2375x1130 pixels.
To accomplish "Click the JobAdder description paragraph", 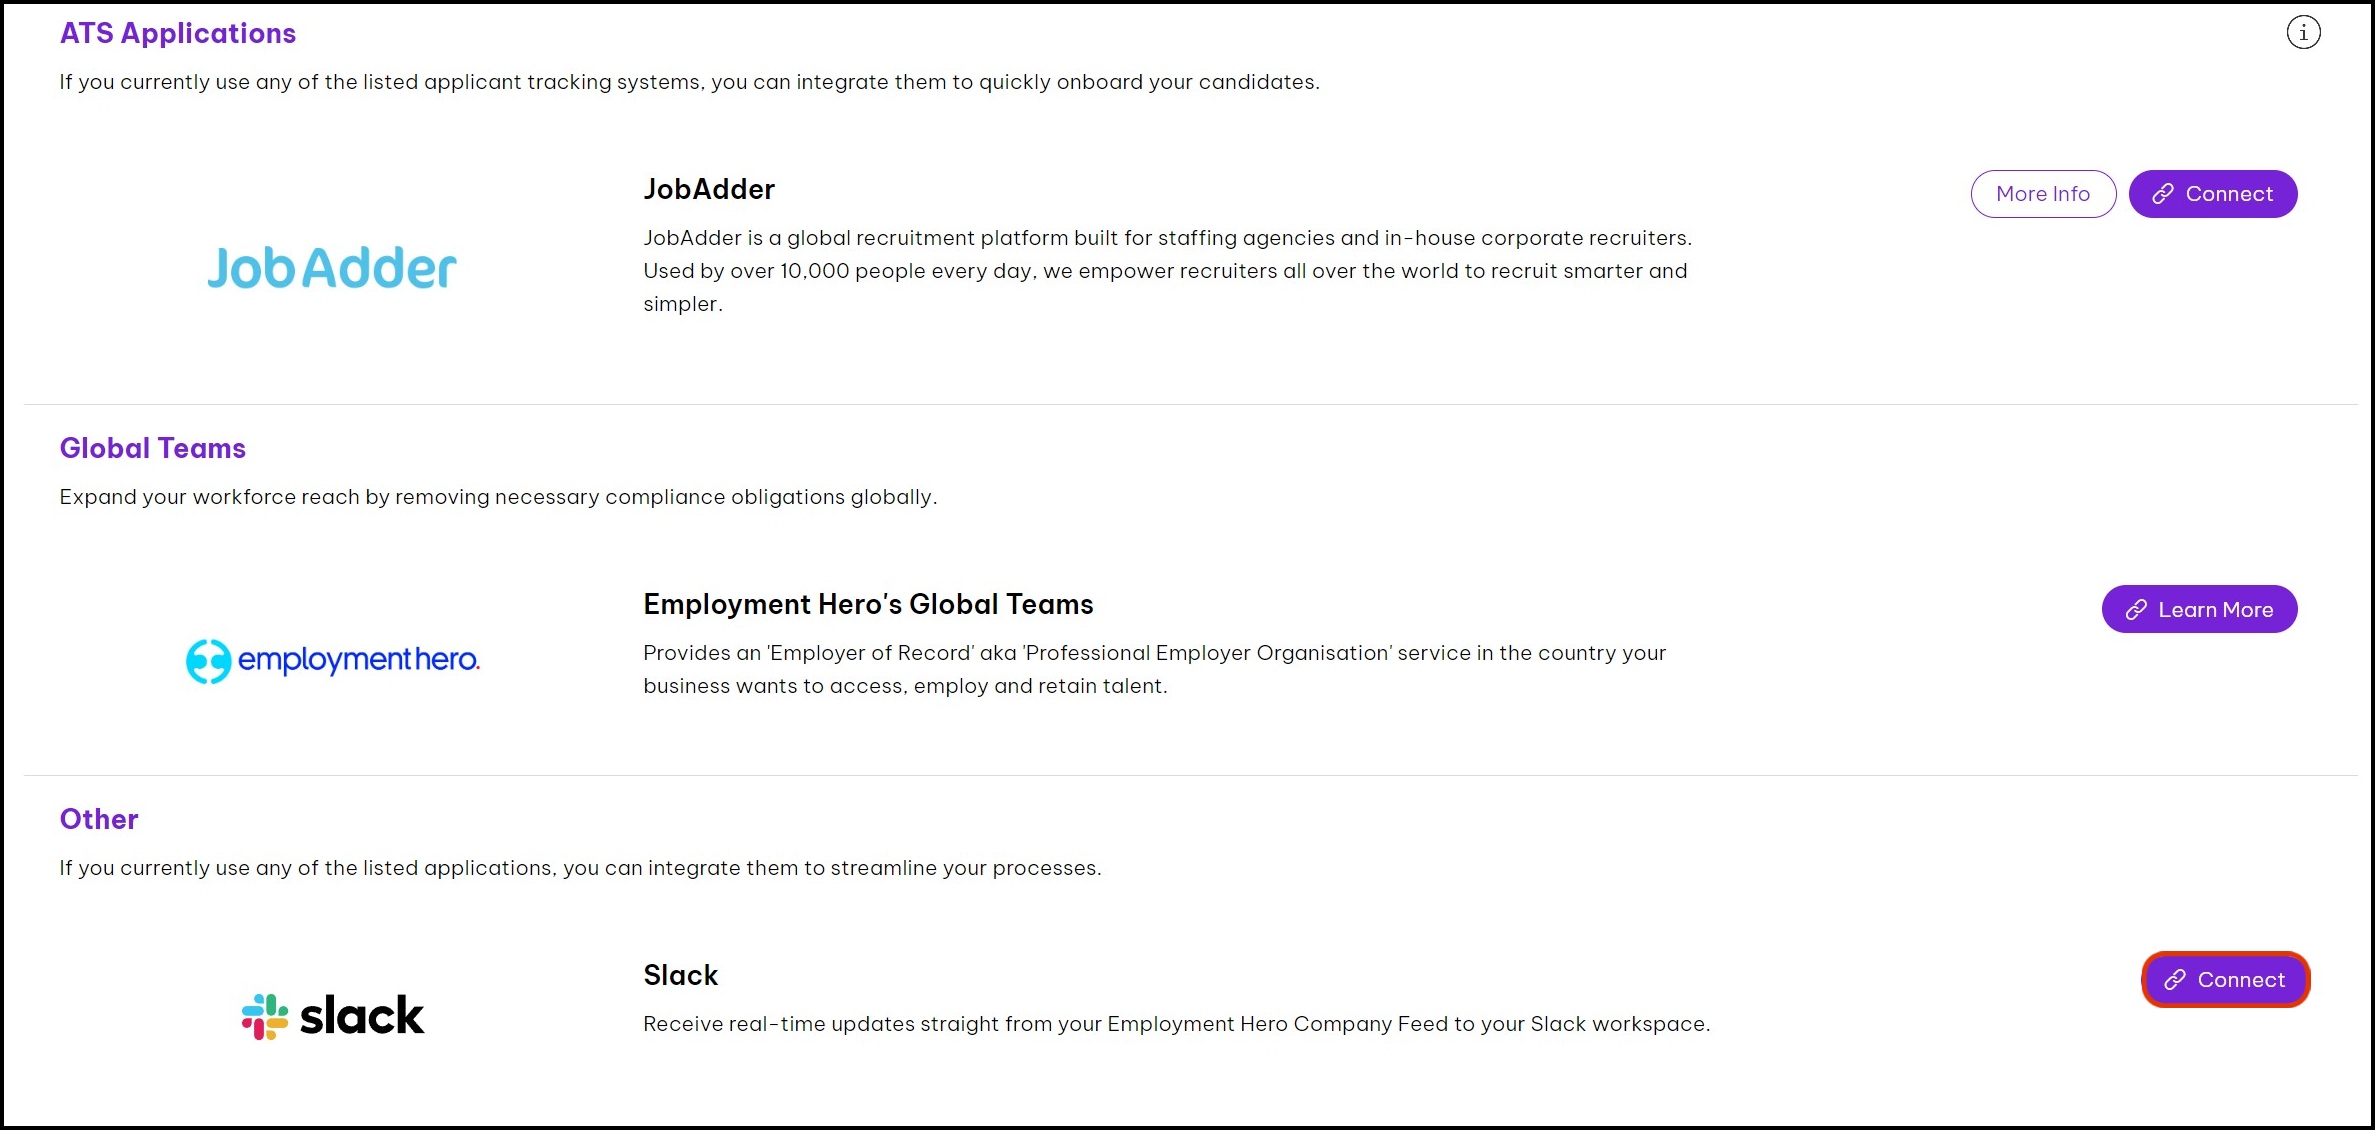I will pos(1166,271).
